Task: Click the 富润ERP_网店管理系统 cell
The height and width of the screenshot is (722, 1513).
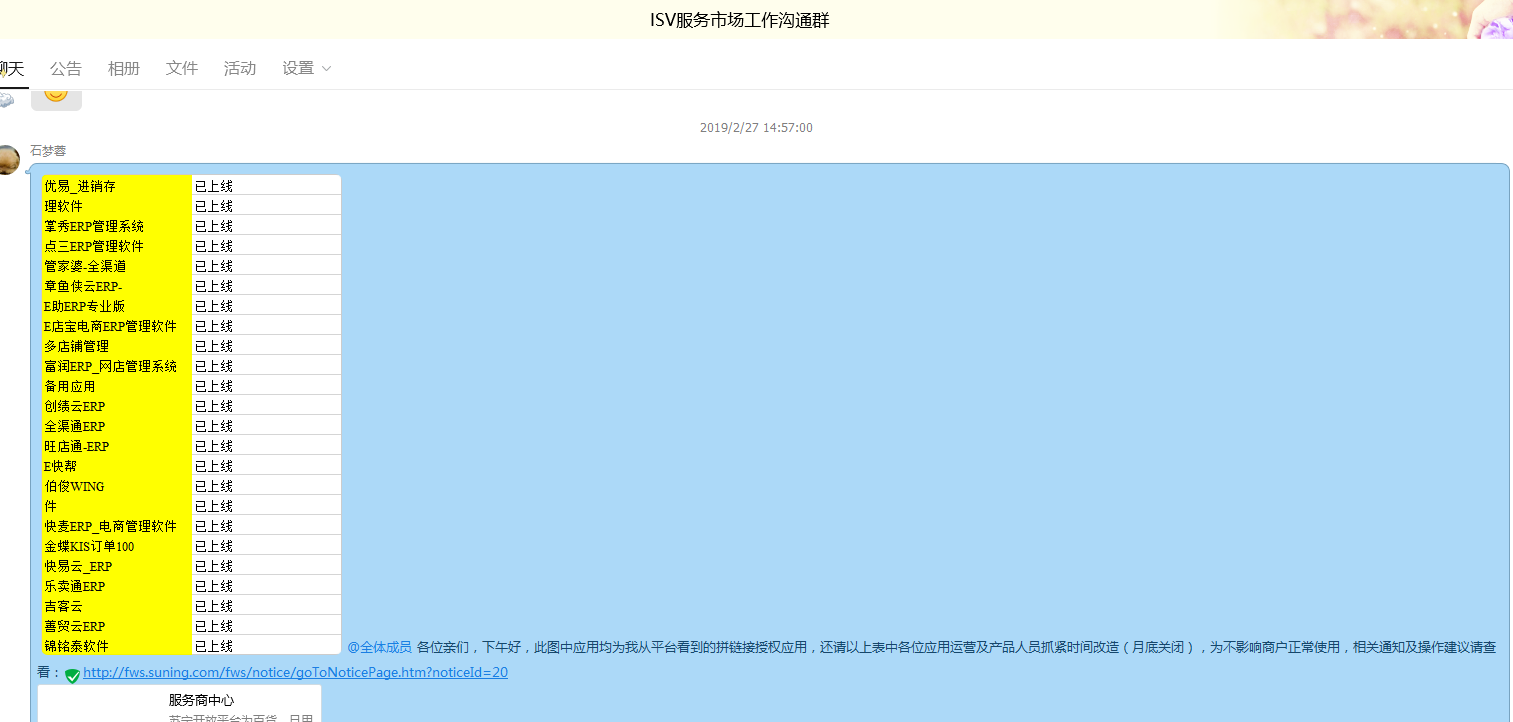Action: click(117, 366)
